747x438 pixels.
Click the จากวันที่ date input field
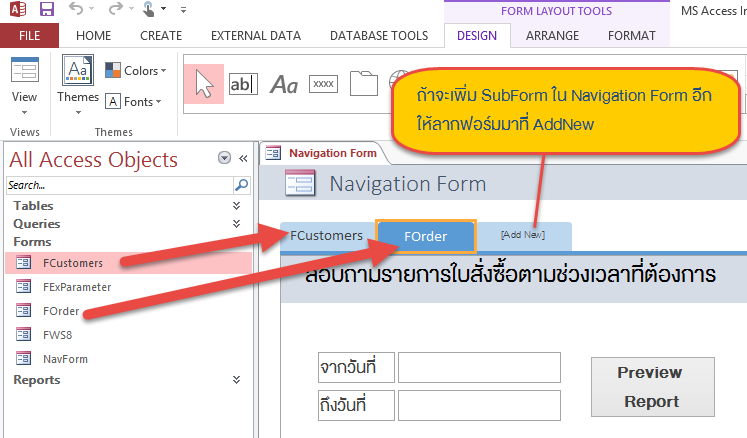(479, 367)
